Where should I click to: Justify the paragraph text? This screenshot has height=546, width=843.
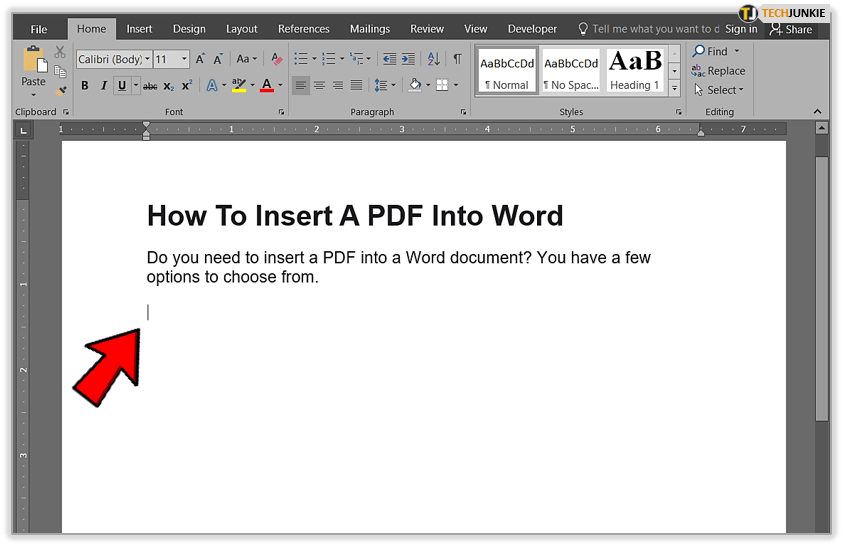[x=356, y=86]
